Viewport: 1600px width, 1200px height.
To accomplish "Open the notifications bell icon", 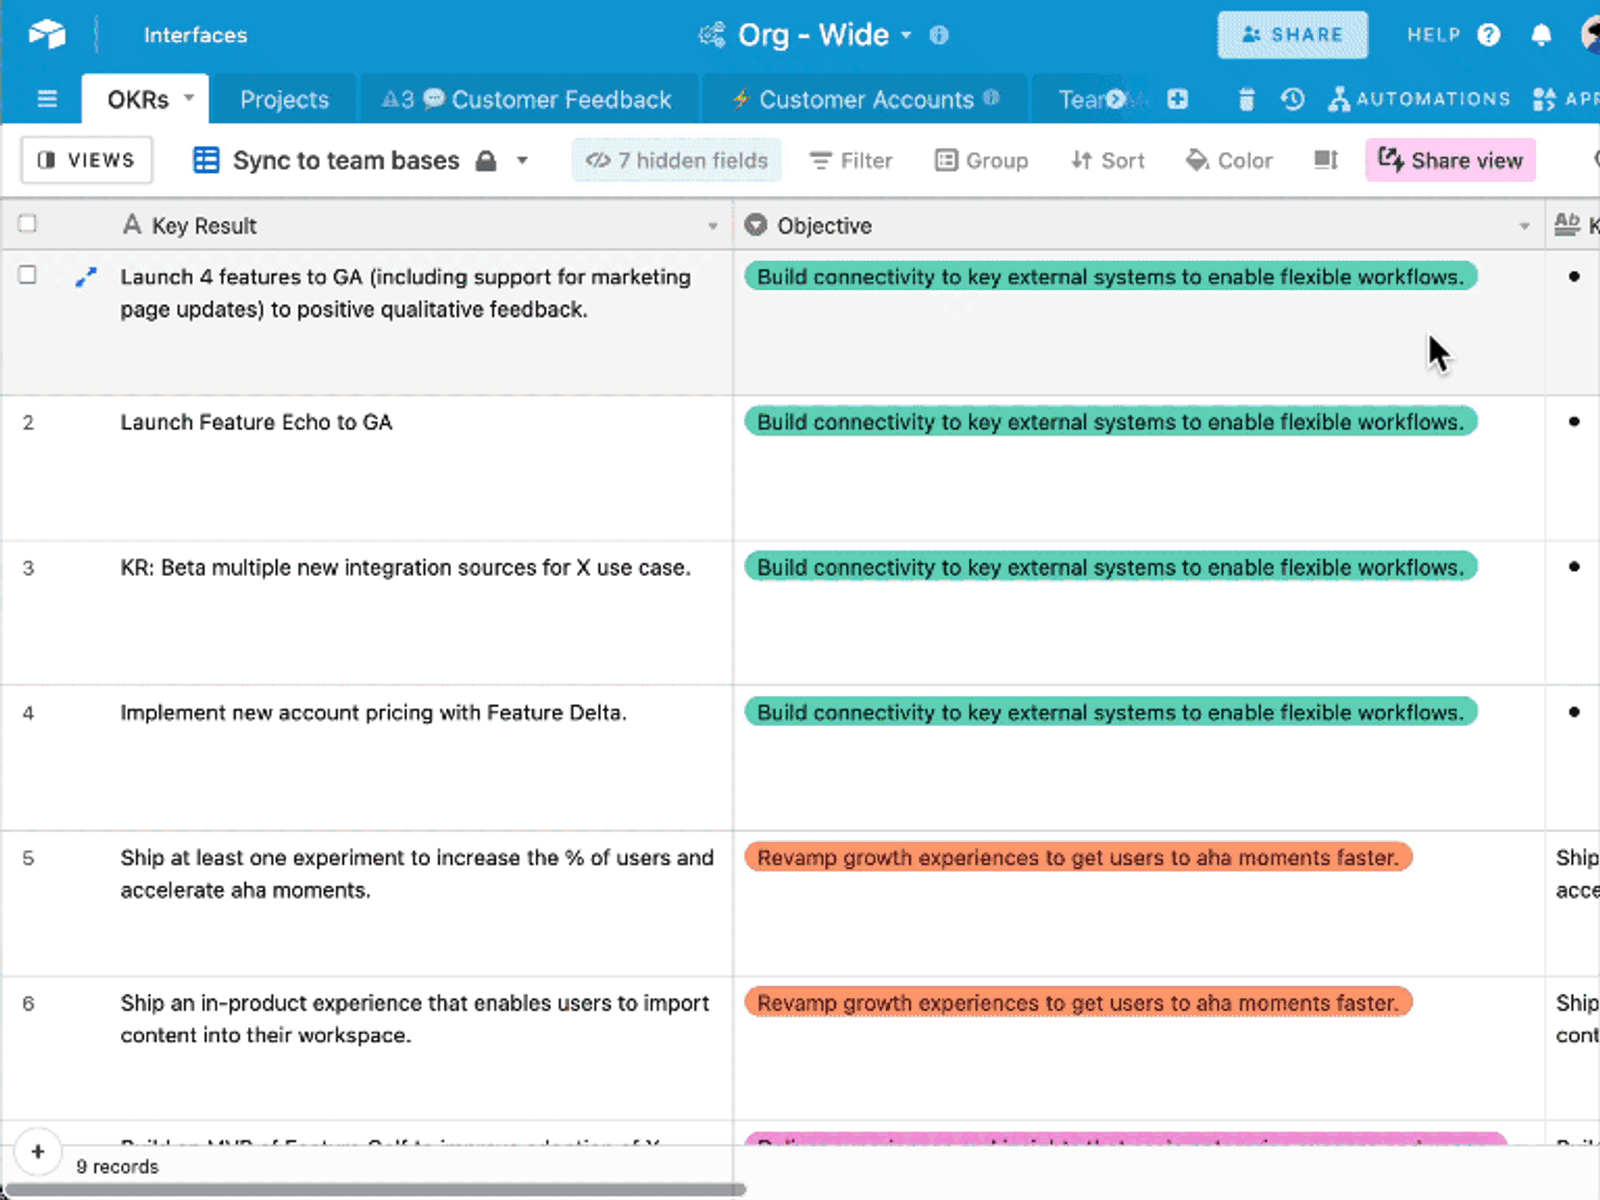I will tap(1541, 35).
